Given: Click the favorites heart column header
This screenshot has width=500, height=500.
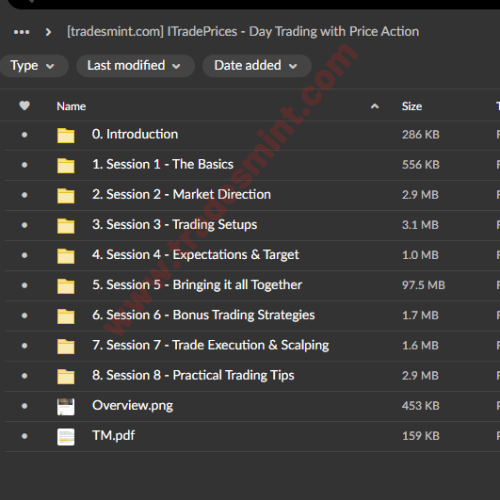Looking at the screenshot, I should pyautogui.click(x=24, y=106).
